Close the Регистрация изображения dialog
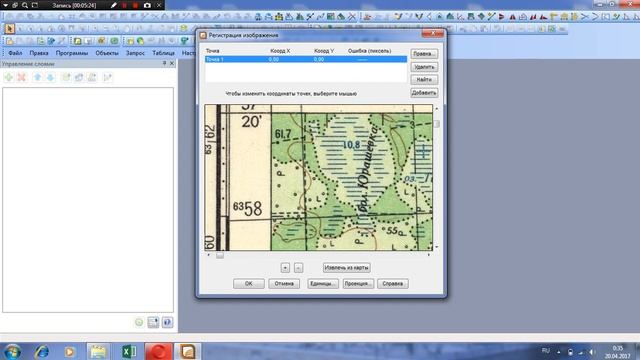640x360 pixels. click(433, 33)
